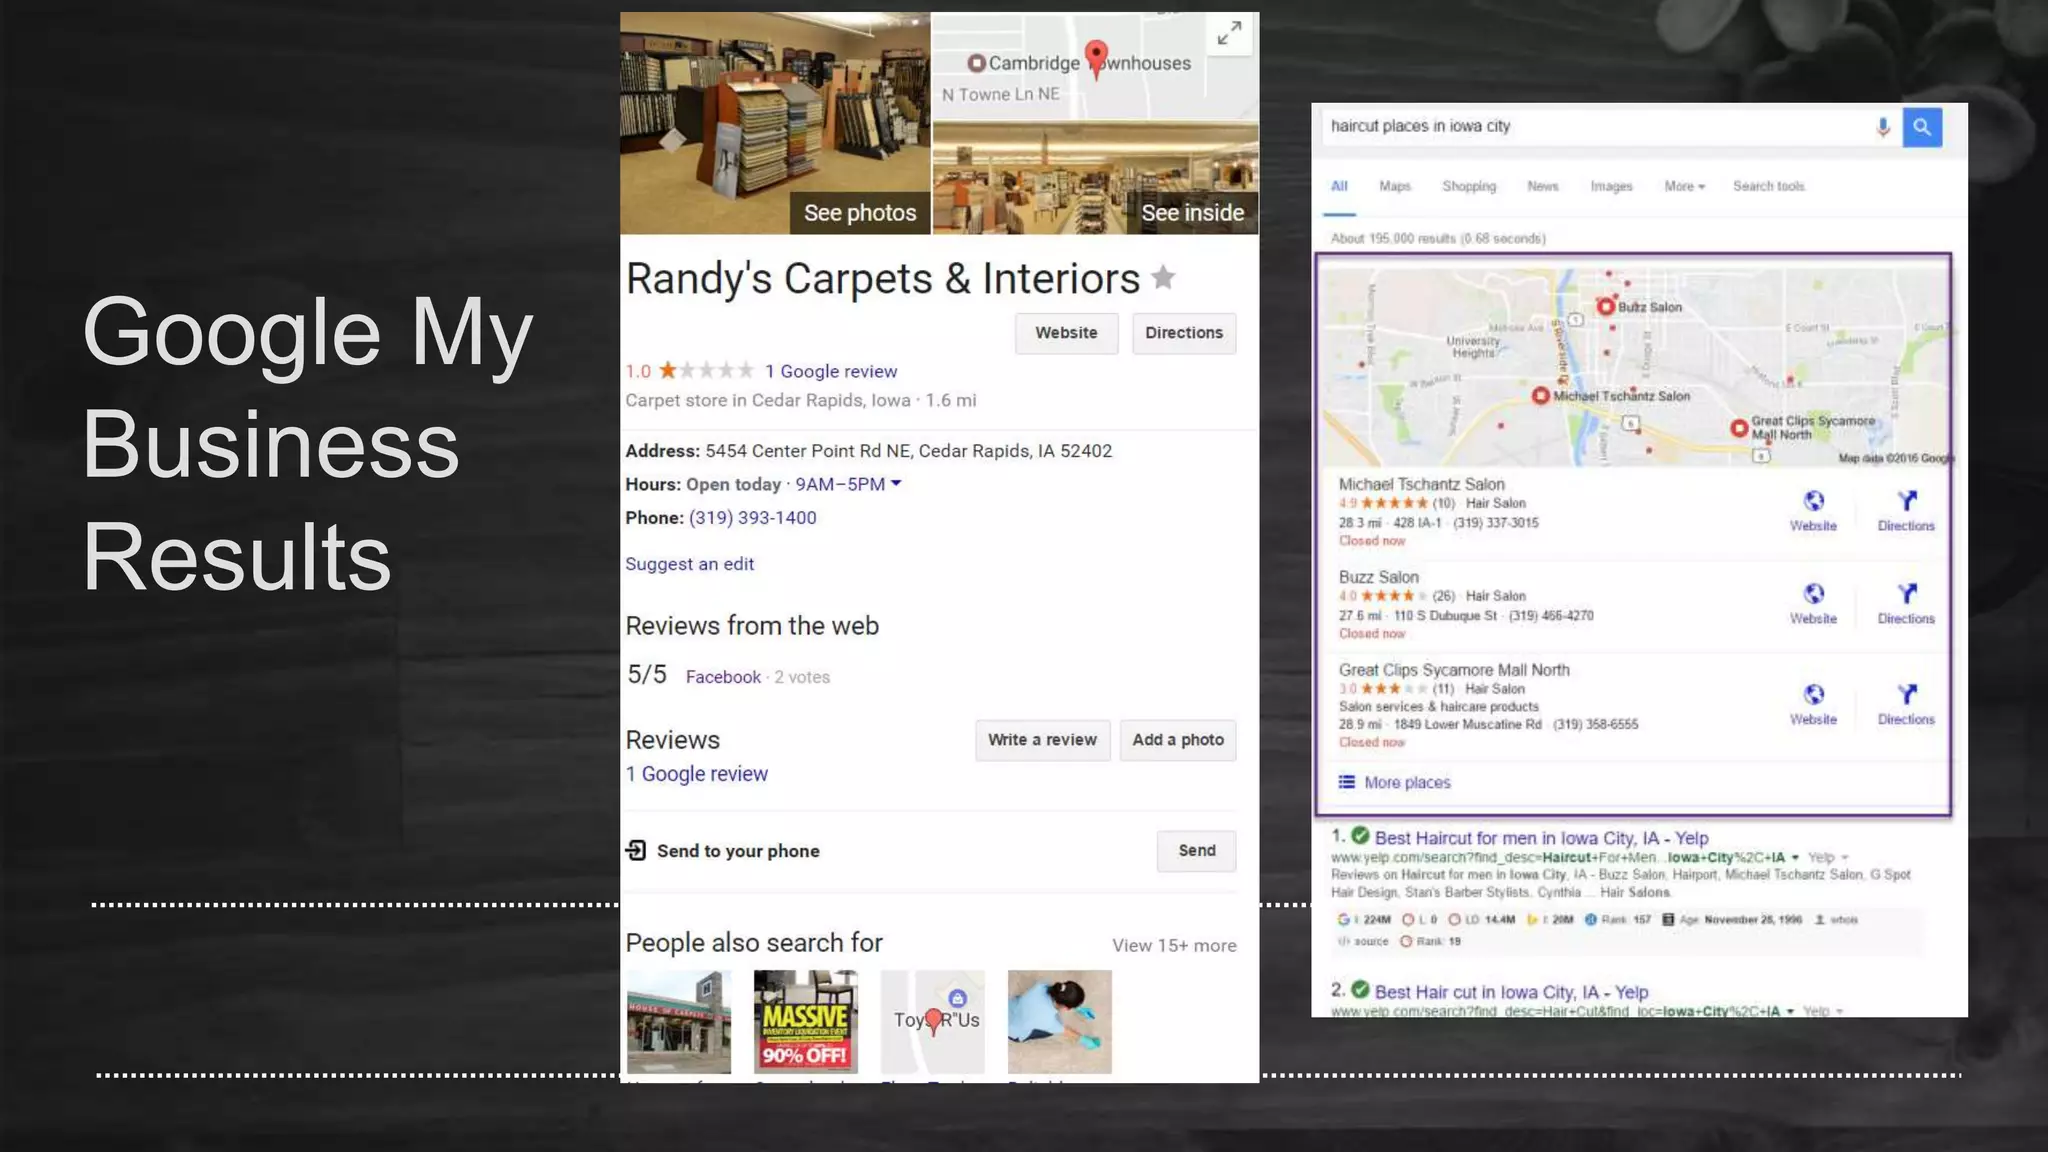
Task: Call phone number (319) 393-1400
Action: pos(752,518)
